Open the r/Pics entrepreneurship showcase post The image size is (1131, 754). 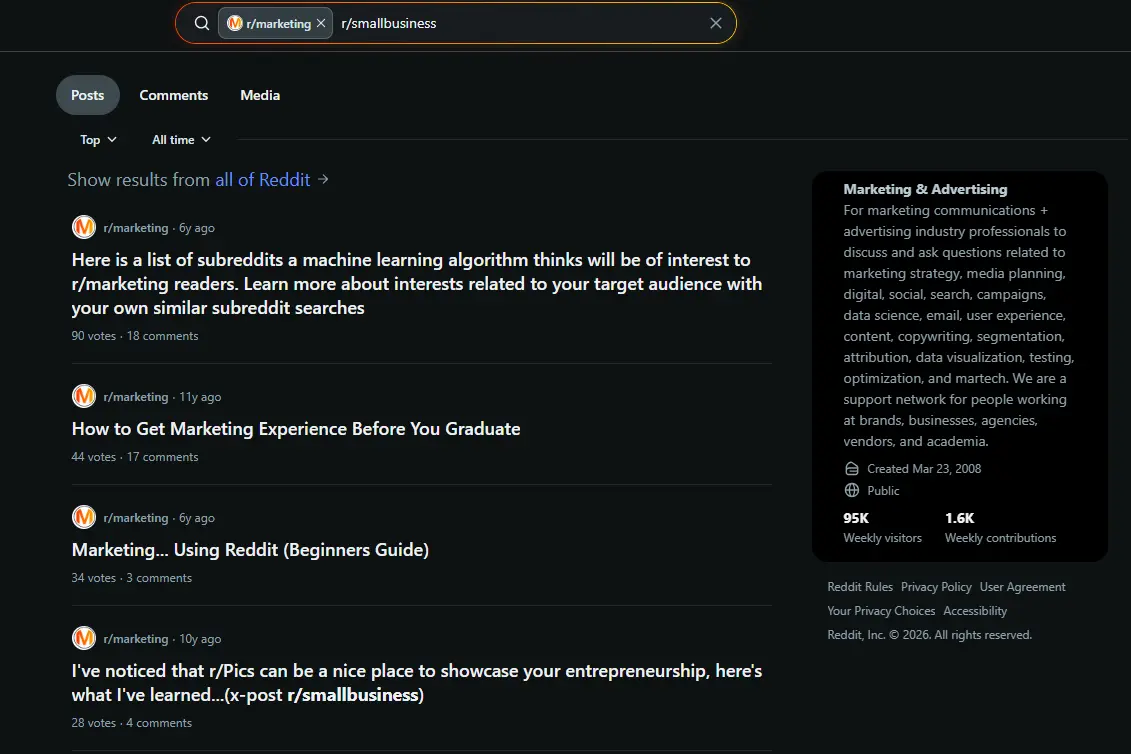point(417,683)
